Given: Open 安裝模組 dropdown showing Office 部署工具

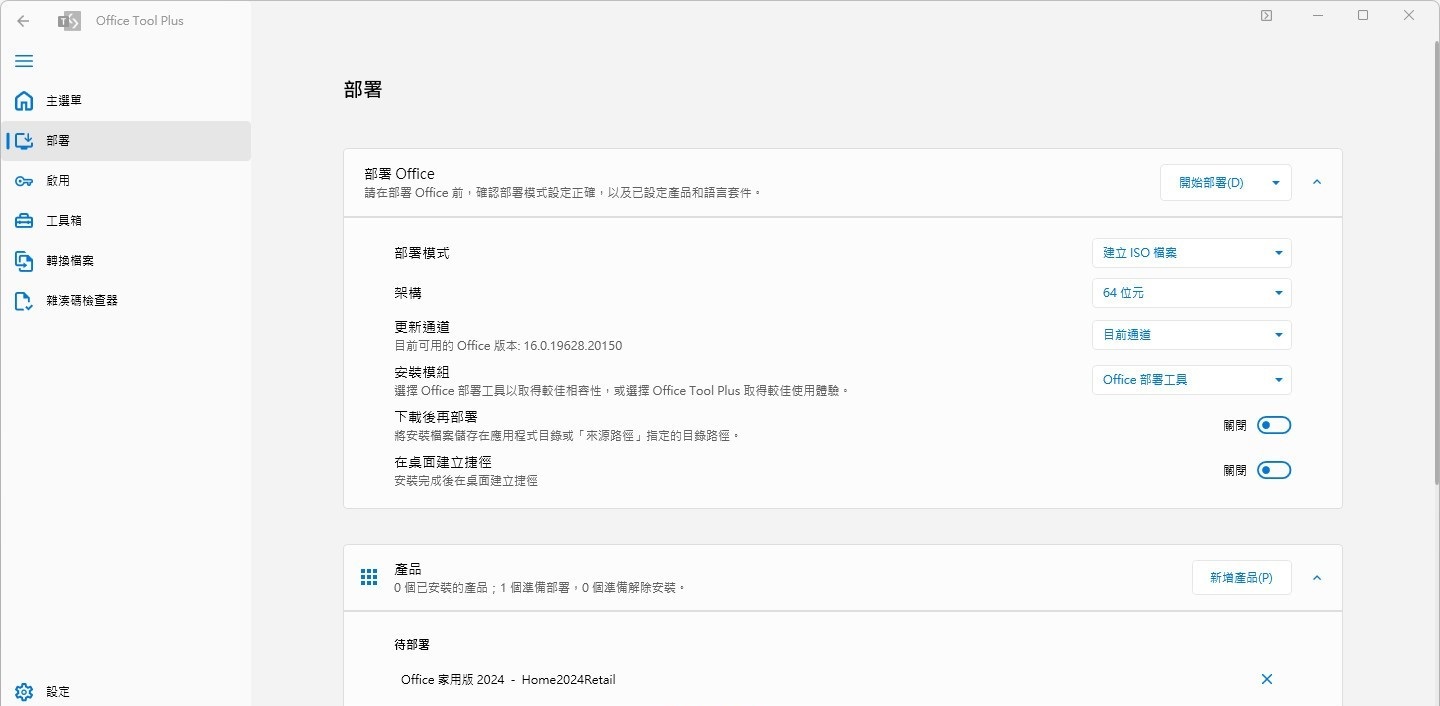Looking at the screenshot, I should 1191,380.
